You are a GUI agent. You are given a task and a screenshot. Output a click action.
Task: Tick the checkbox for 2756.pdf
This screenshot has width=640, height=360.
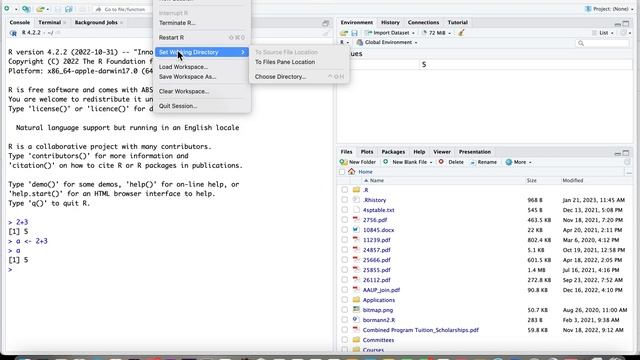coord(344,220)
